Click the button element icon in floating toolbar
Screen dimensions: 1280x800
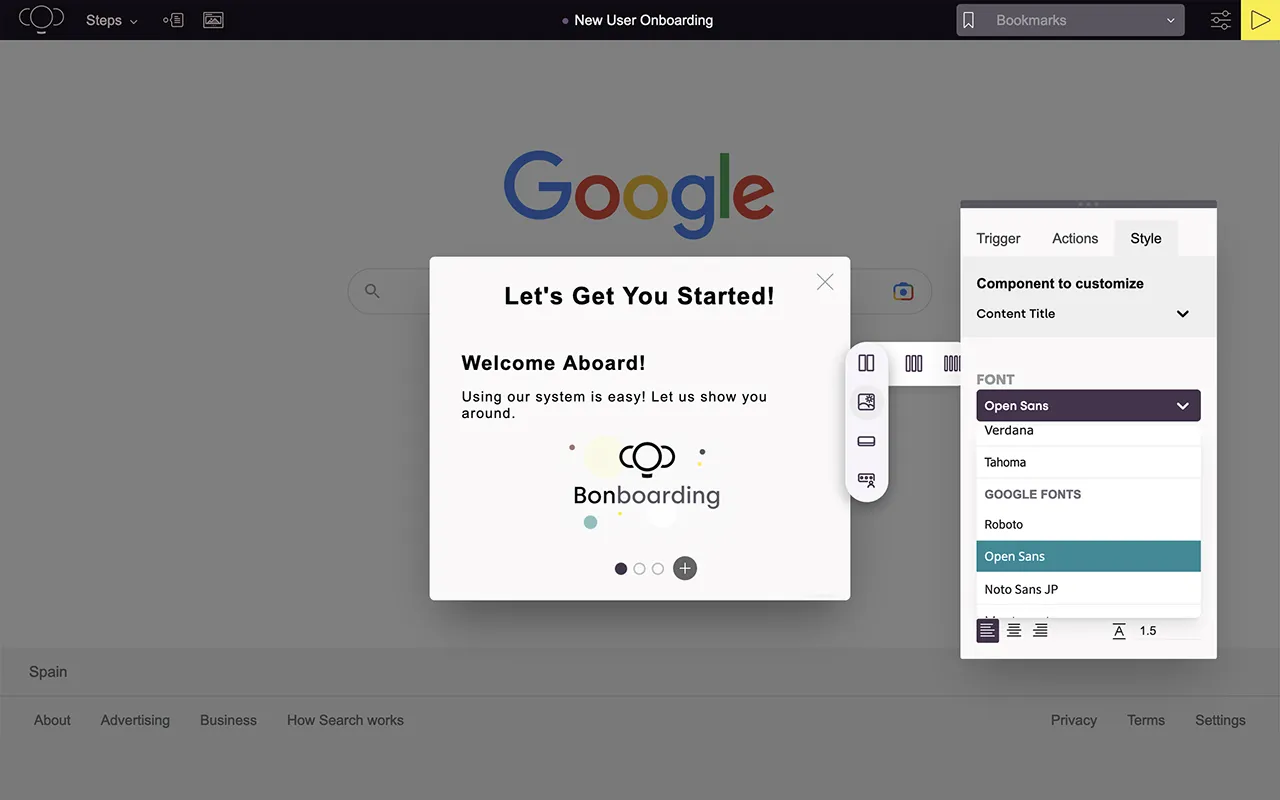click(866, 440)
